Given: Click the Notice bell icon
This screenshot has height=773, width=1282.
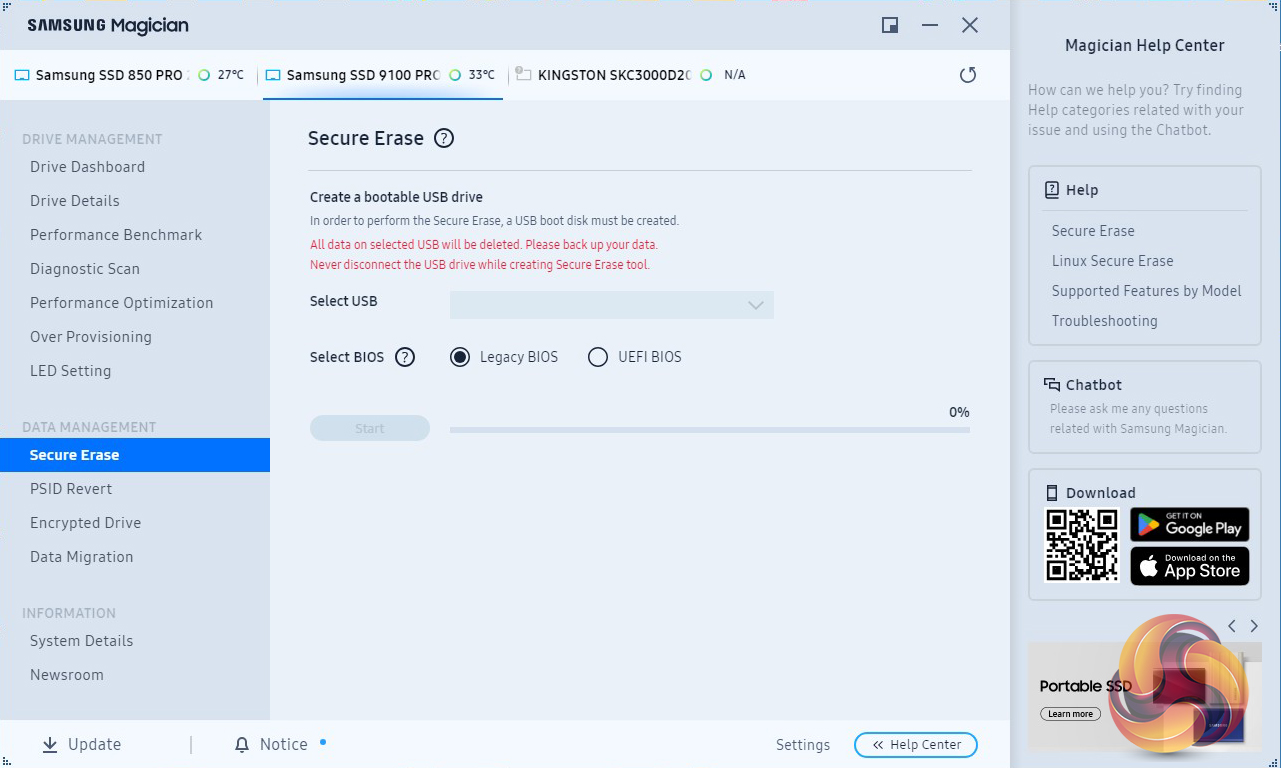Looking at the screenshot, I should click(x=242, y=745).
